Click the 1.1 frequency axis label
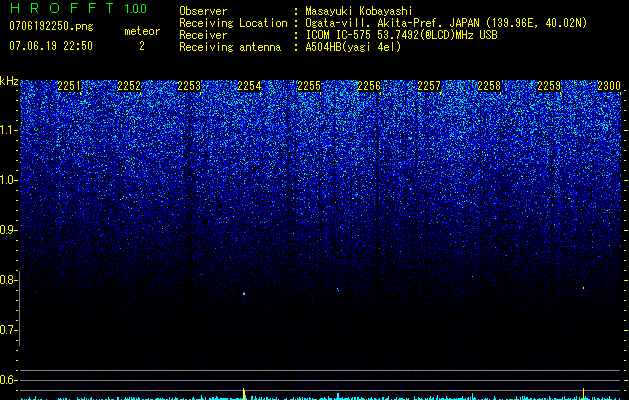The height and width of the screenshot is (400, 629). (x=8, y=131)
